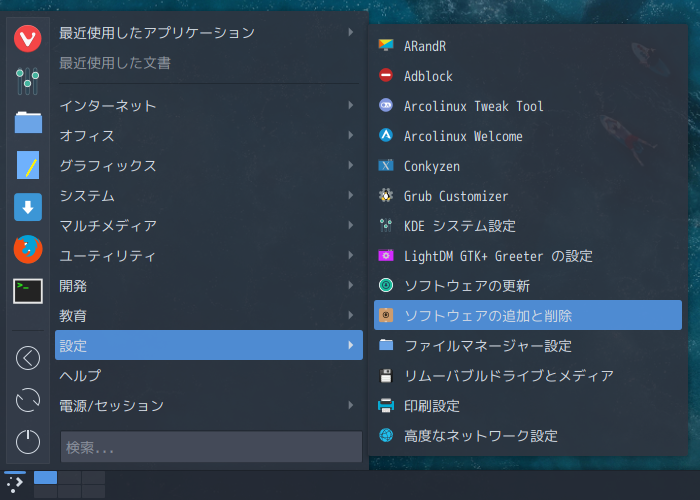
Task: Expand the 教育 category arrow
Action: tap(351, 315)
